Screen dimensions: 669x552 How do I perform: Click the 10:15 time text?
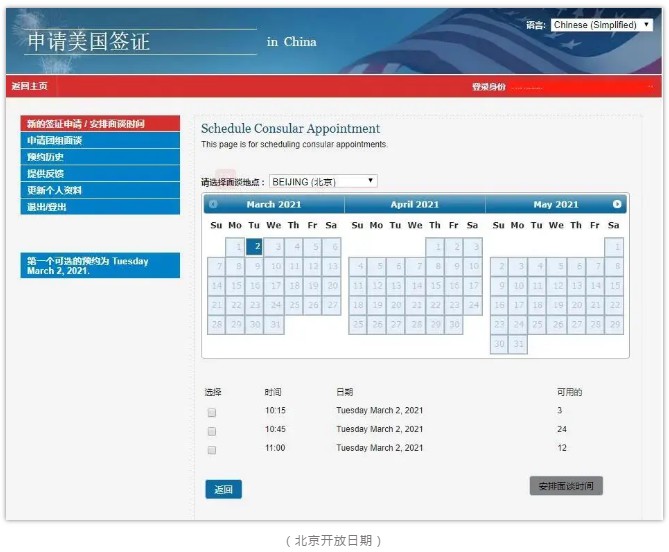[275, 410]
